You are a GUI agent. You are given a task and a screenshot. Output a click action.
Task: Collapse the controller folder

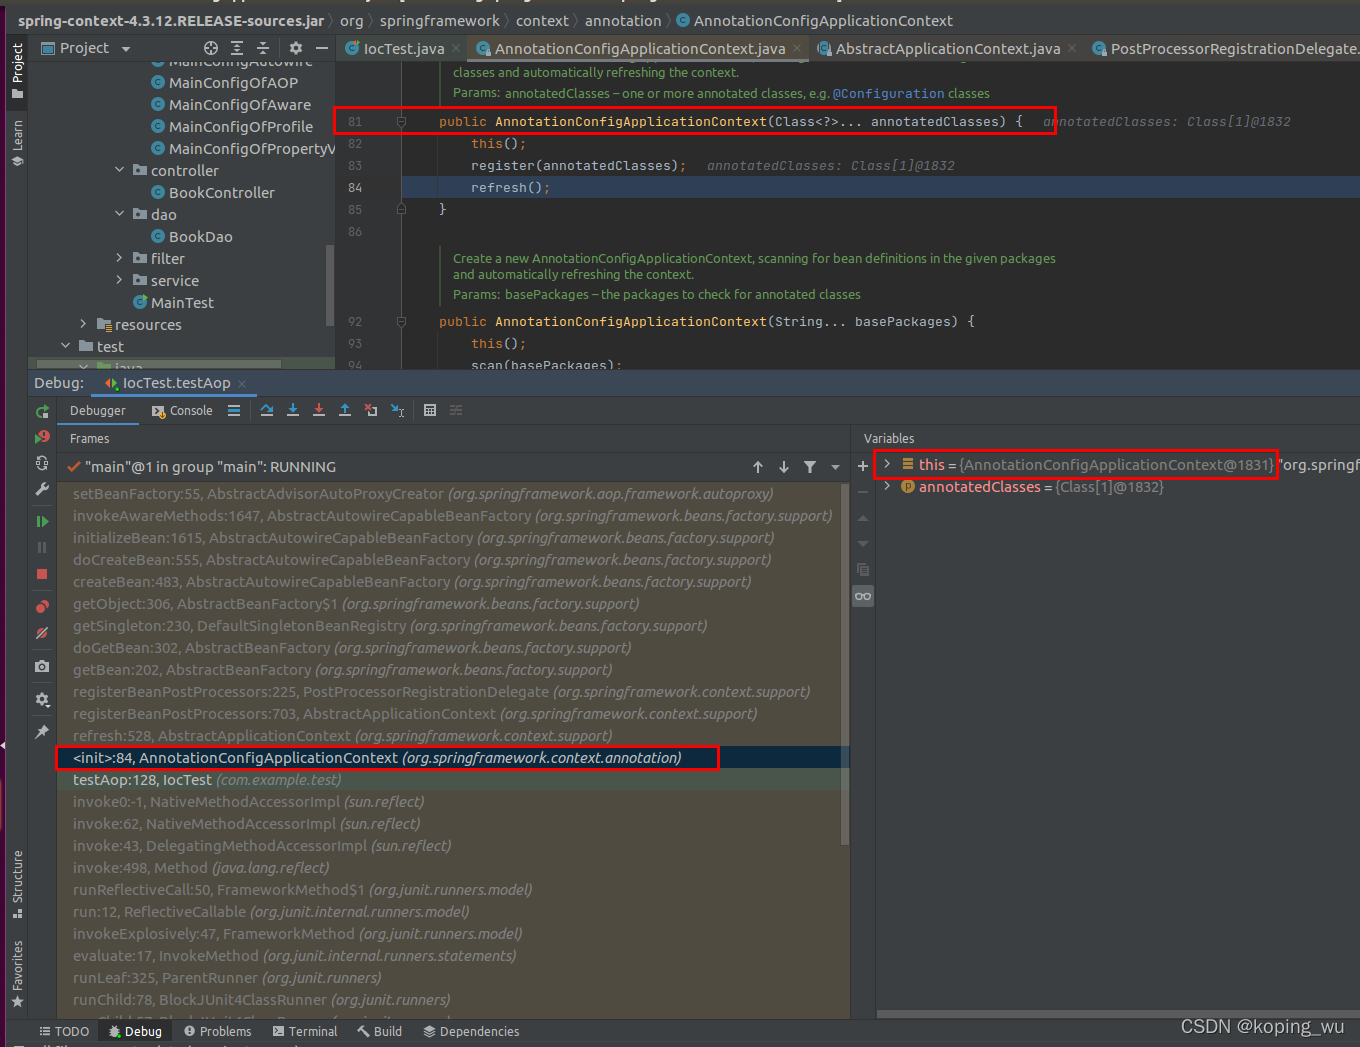[x=120, y=170]
